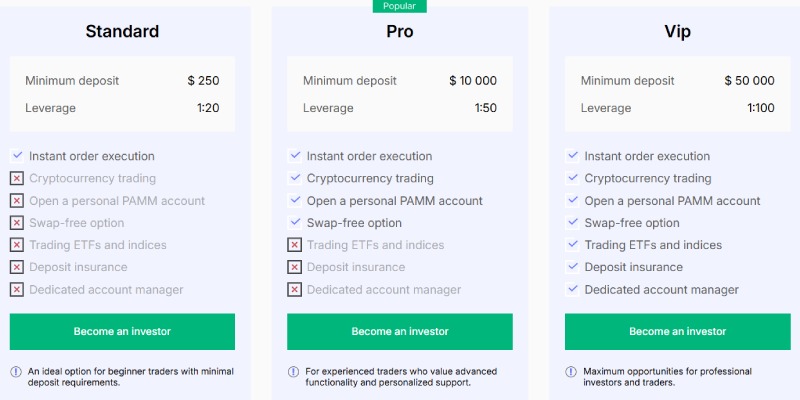Click Standard's Cryptocurrency trading red X icon
Image resolution: width=800 pixels, height=400 pixels.
(x=17, y=178)
